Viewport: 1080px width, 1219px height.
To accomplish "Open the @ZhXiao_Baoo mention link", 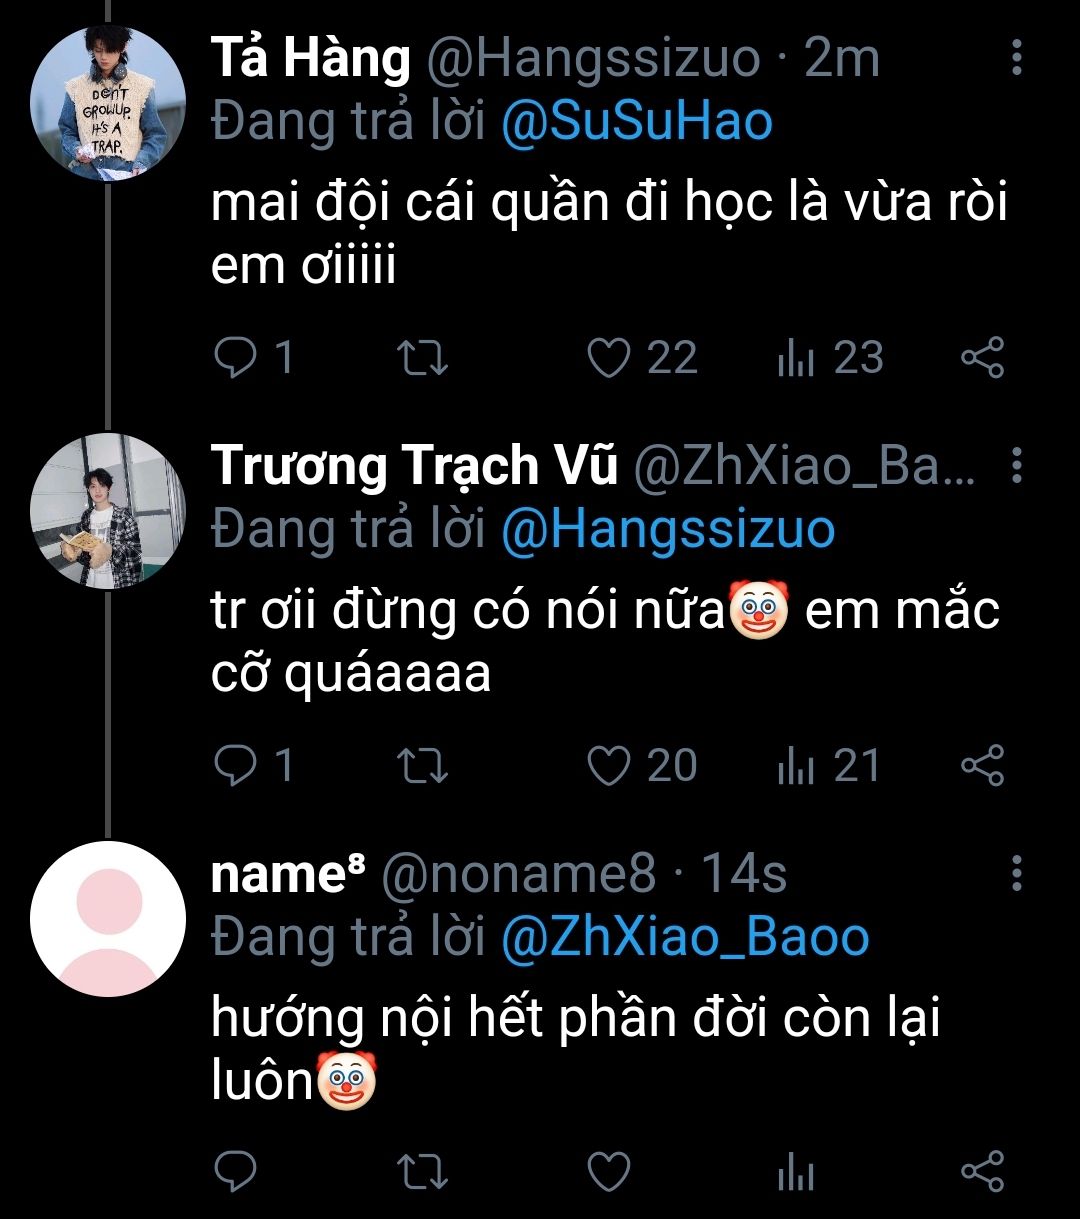I will tap(685, 937).
